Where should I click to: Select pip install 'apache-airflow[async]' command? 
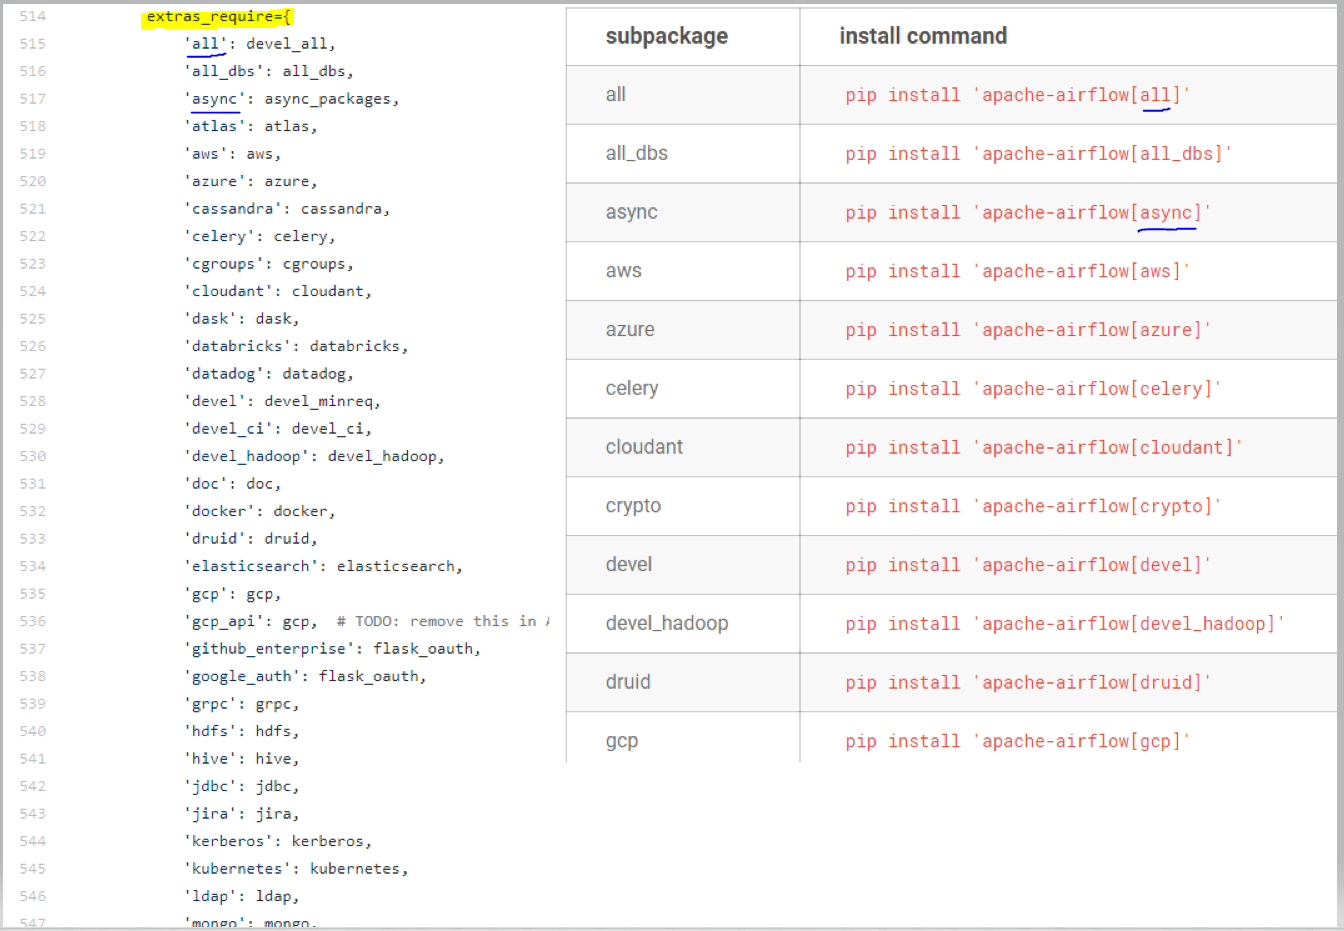(x=1028, y=213)
